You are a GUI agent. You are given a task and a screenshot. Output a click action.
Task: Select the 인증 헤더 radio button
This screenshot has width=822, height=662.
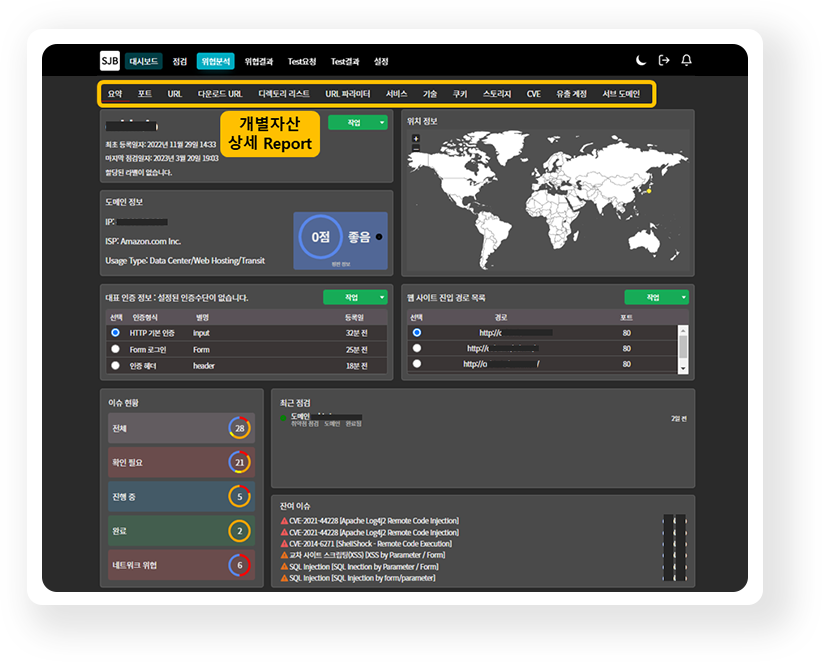click(116, 366)
